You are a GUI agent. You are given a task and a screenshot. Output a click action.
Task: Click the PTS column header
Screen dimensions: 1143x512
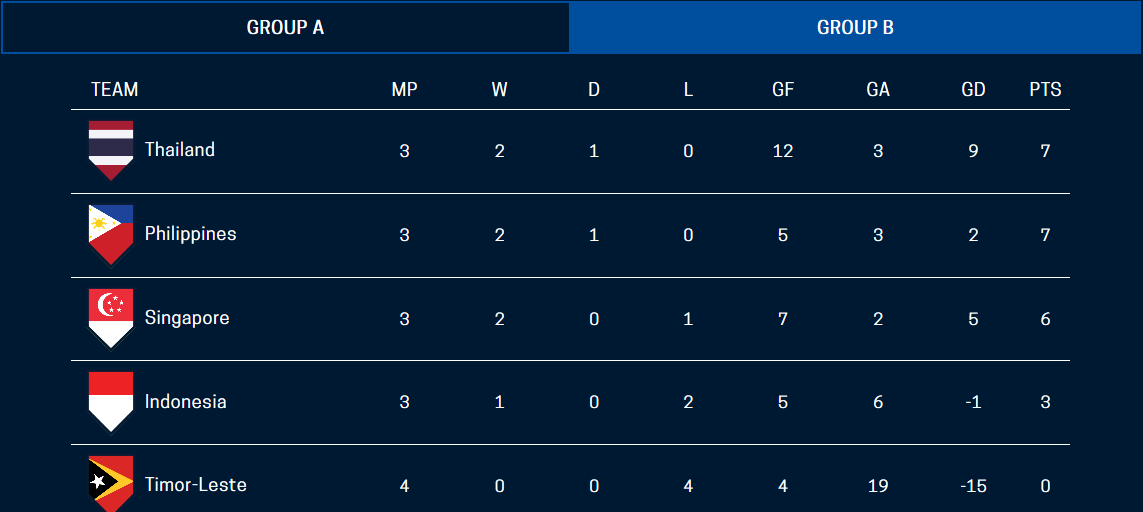pyautogui.click(x=1045, y=90)
